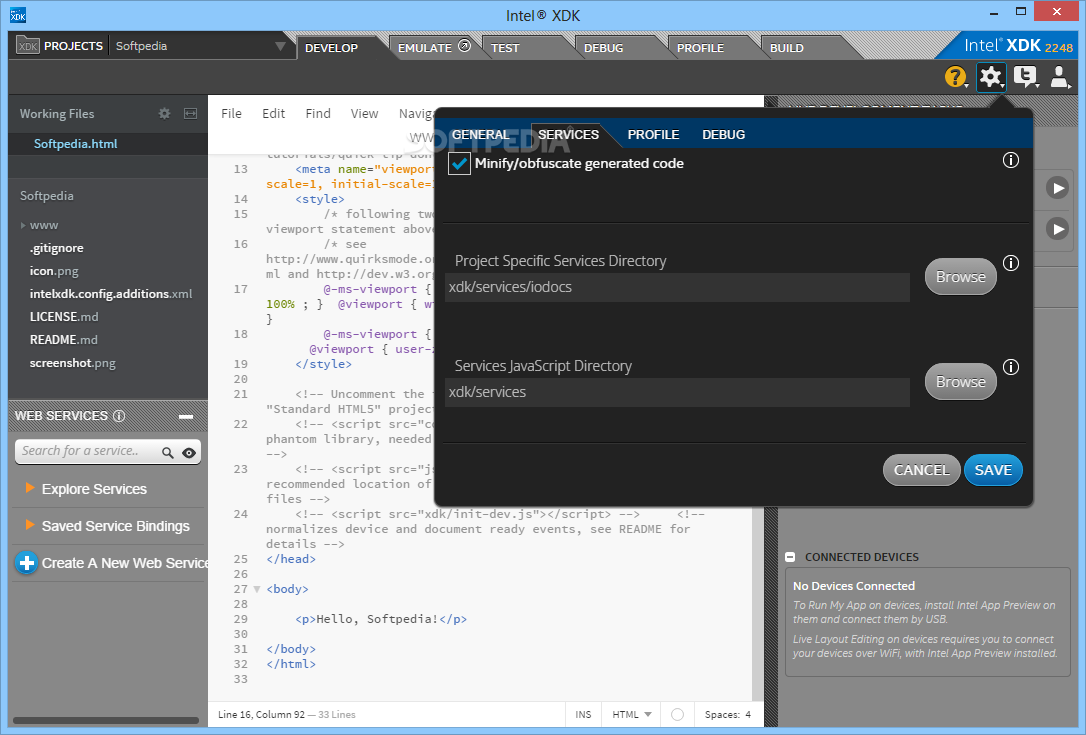The width and height of the screenshot is (1086, 735).
Task: Click the search magnifier in service search
Action: tap(168, 452)
